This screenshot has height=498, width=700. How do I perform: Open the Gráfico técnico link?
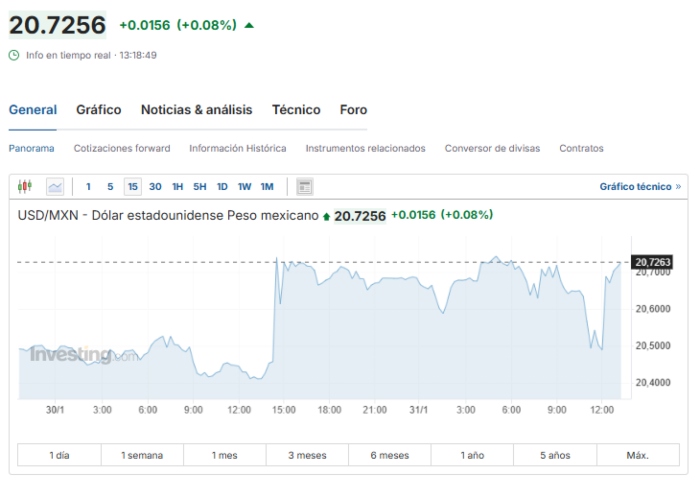639,186
